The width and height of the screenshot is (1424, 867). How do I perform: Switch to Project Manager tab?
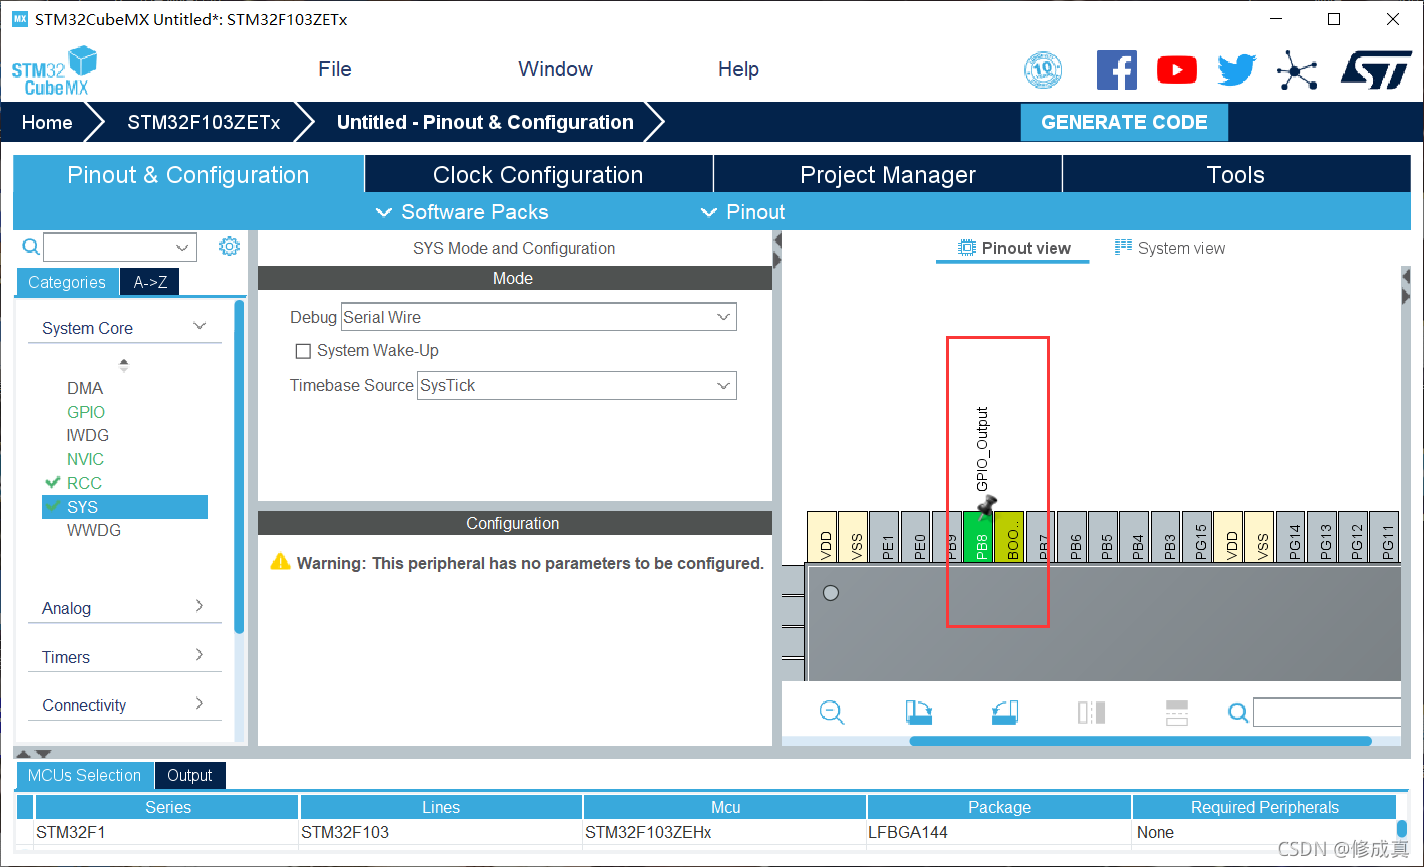pos(888,174)
